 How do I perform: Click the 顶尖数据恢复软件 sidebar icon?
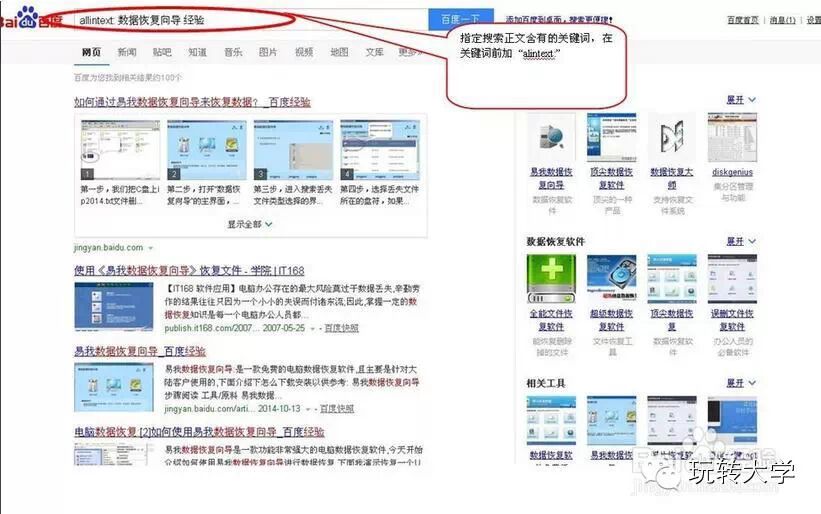pyautogui.click(x=612, y=137)
